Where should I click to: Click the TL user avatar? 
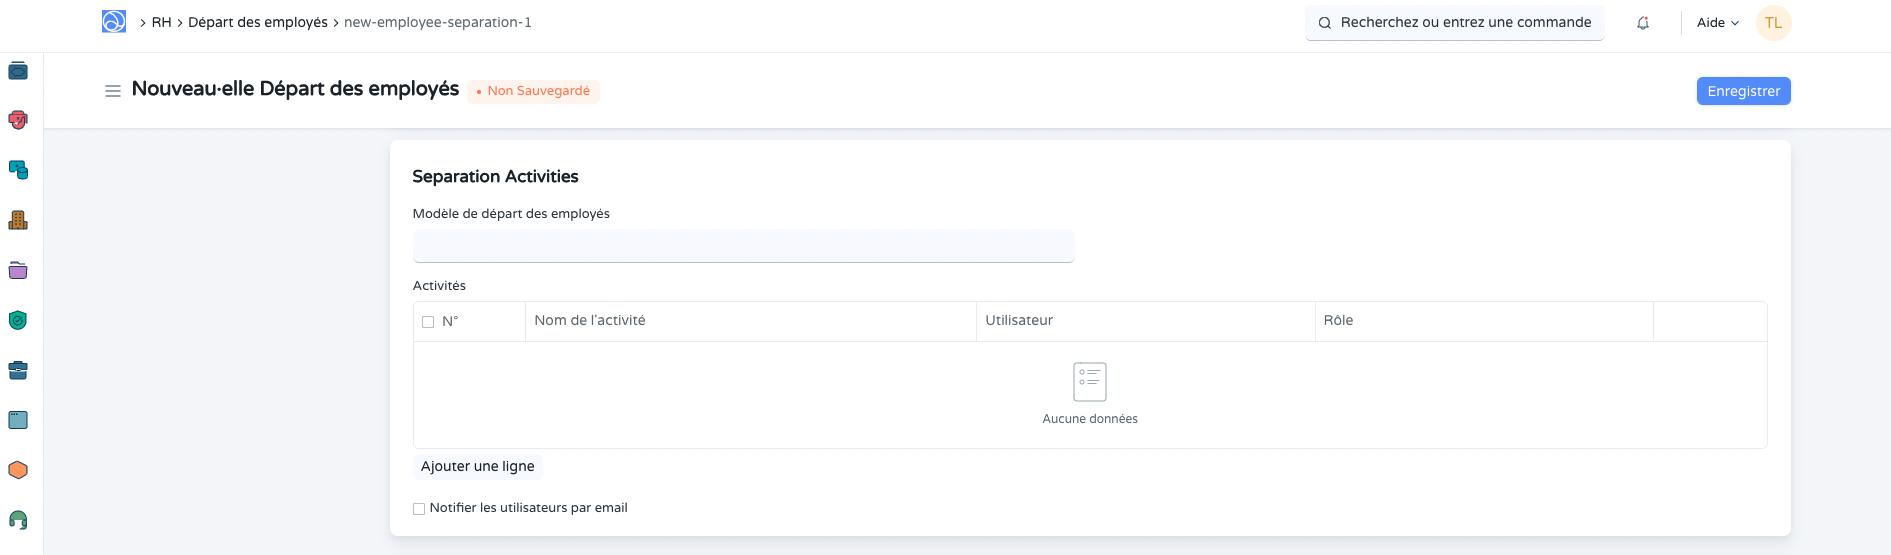click(x=1773, y=23)
